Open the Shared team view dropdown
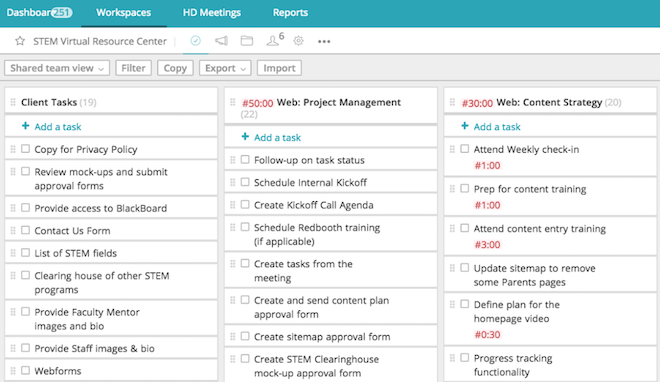660x382 pixels. (x=57, y=68)
